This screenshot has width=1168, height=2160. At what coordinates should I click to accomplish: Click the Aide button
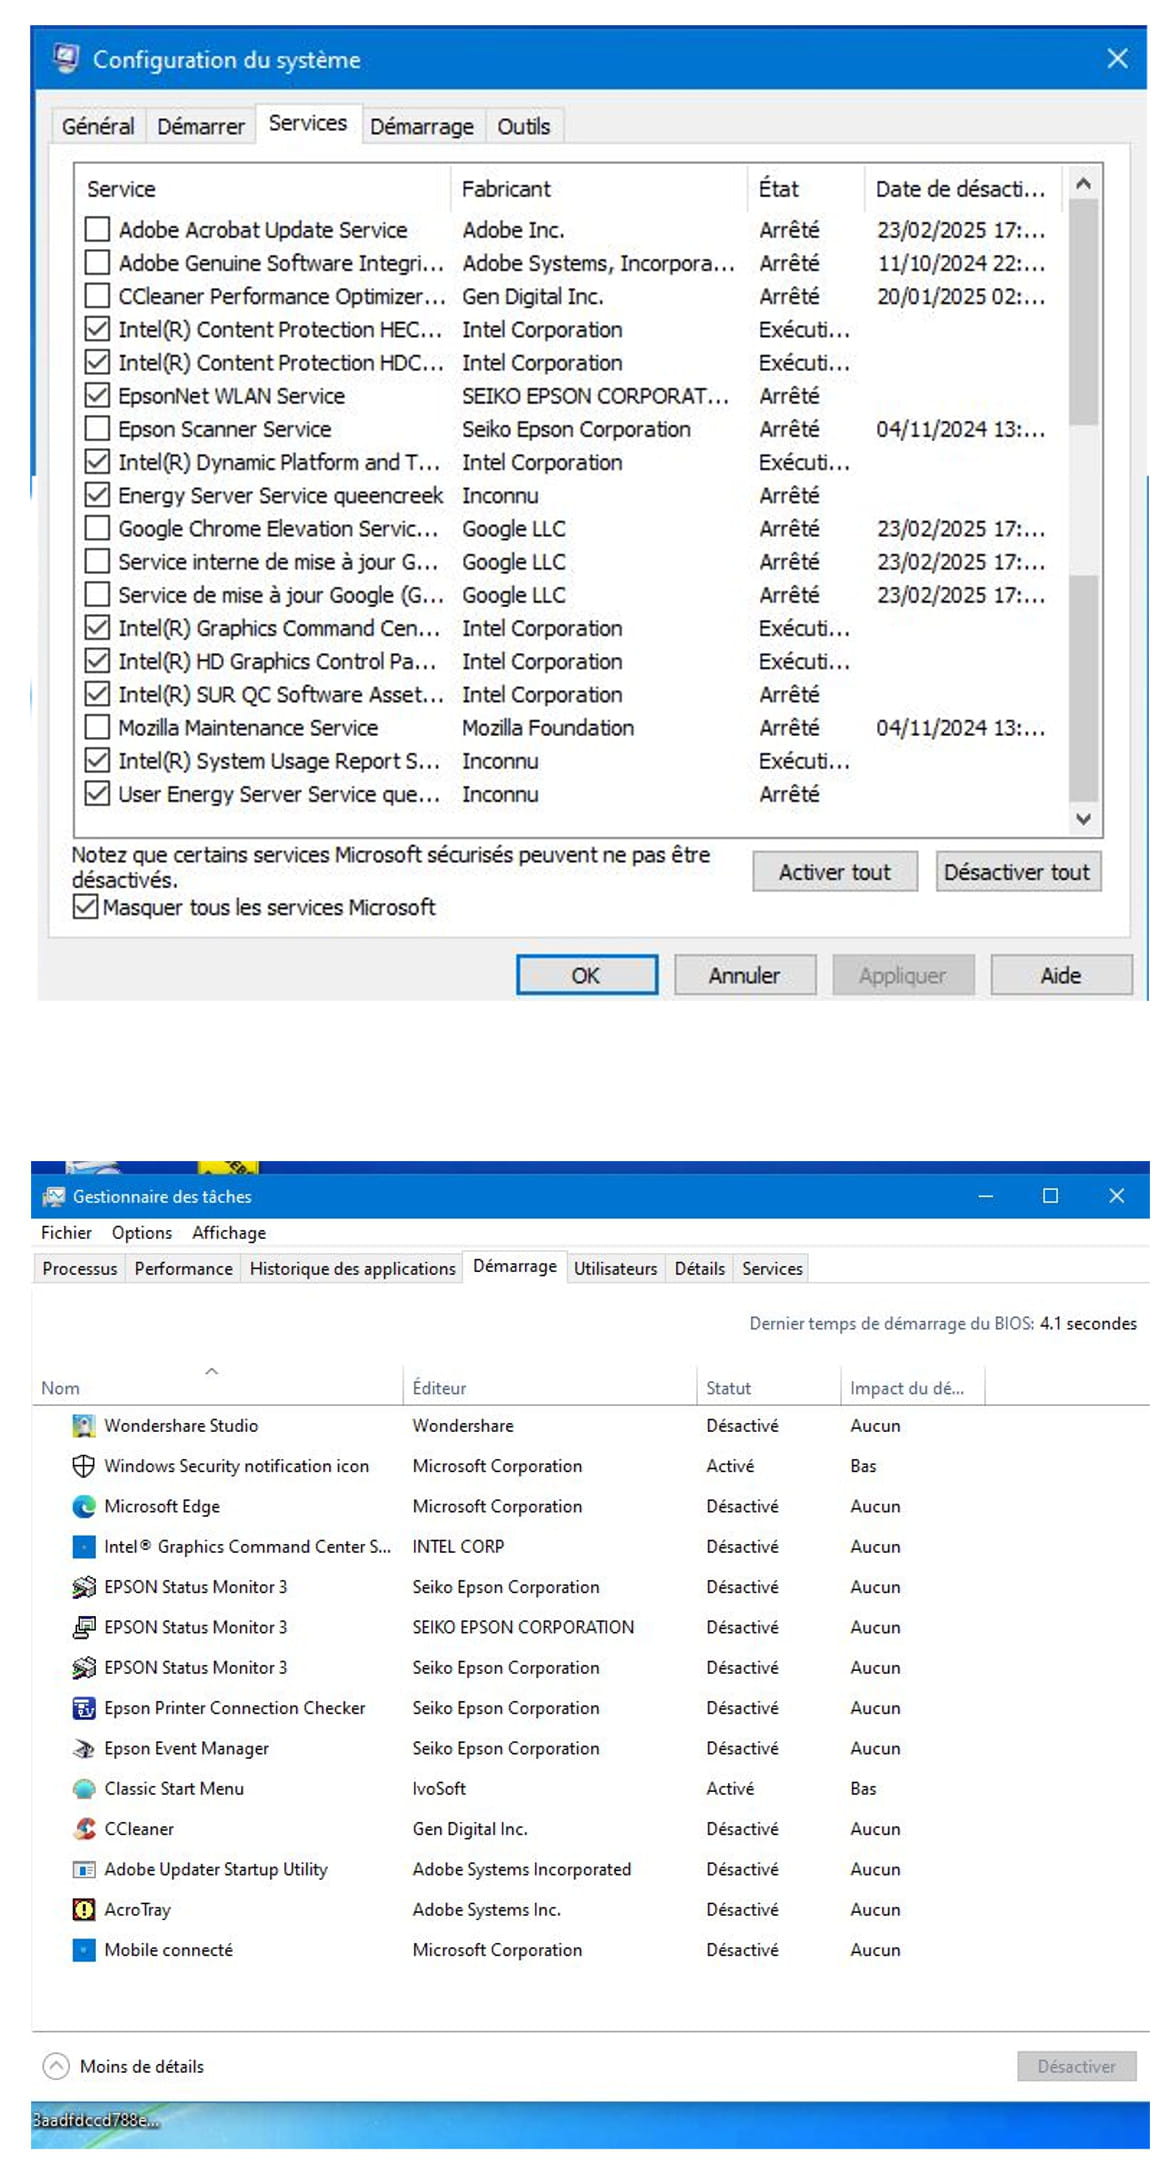1061,975
